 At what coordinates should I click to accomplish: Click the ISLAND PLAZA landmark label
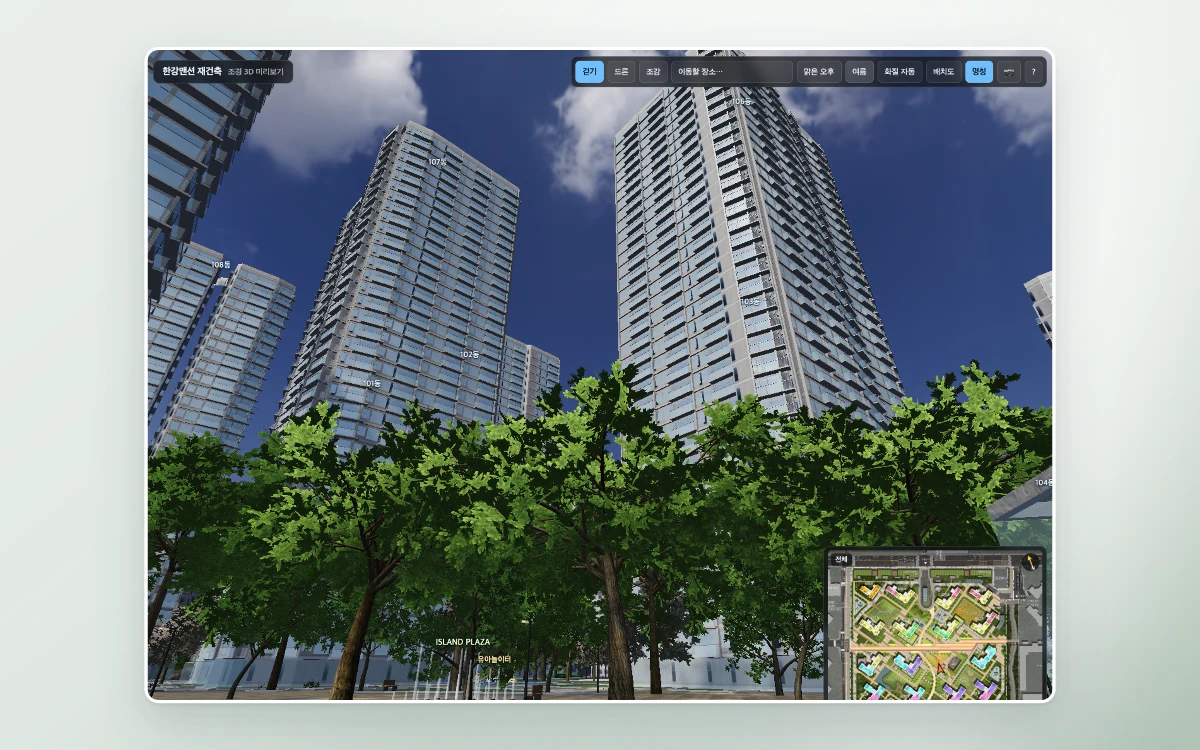tap(462, 642)
